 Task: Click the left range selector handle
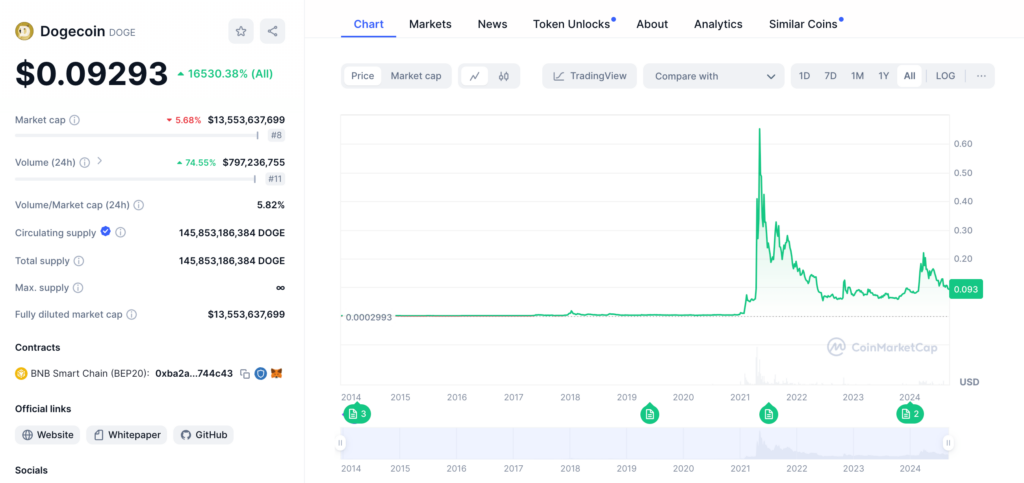pyautogui.click(x=340, y=443)
